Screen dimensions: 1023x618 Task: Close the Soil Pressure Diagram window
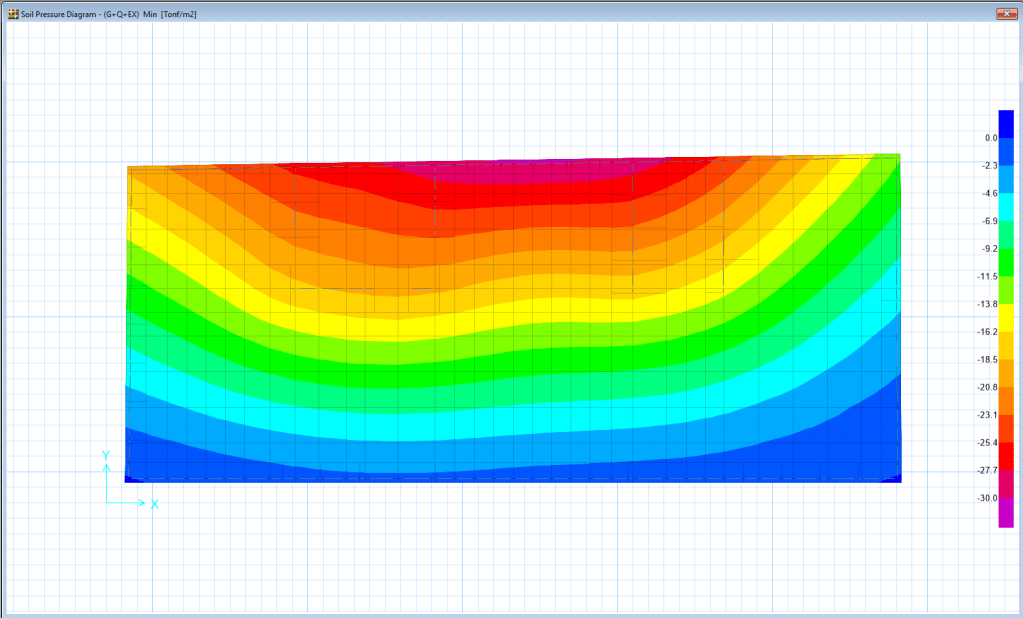tap(1005, 14)
